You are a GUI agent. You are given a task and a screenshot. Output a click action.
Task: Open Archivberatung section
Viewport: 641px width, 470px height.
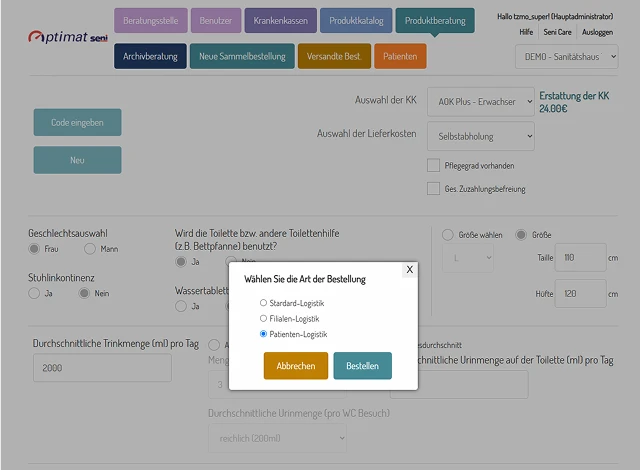[150, 56]
